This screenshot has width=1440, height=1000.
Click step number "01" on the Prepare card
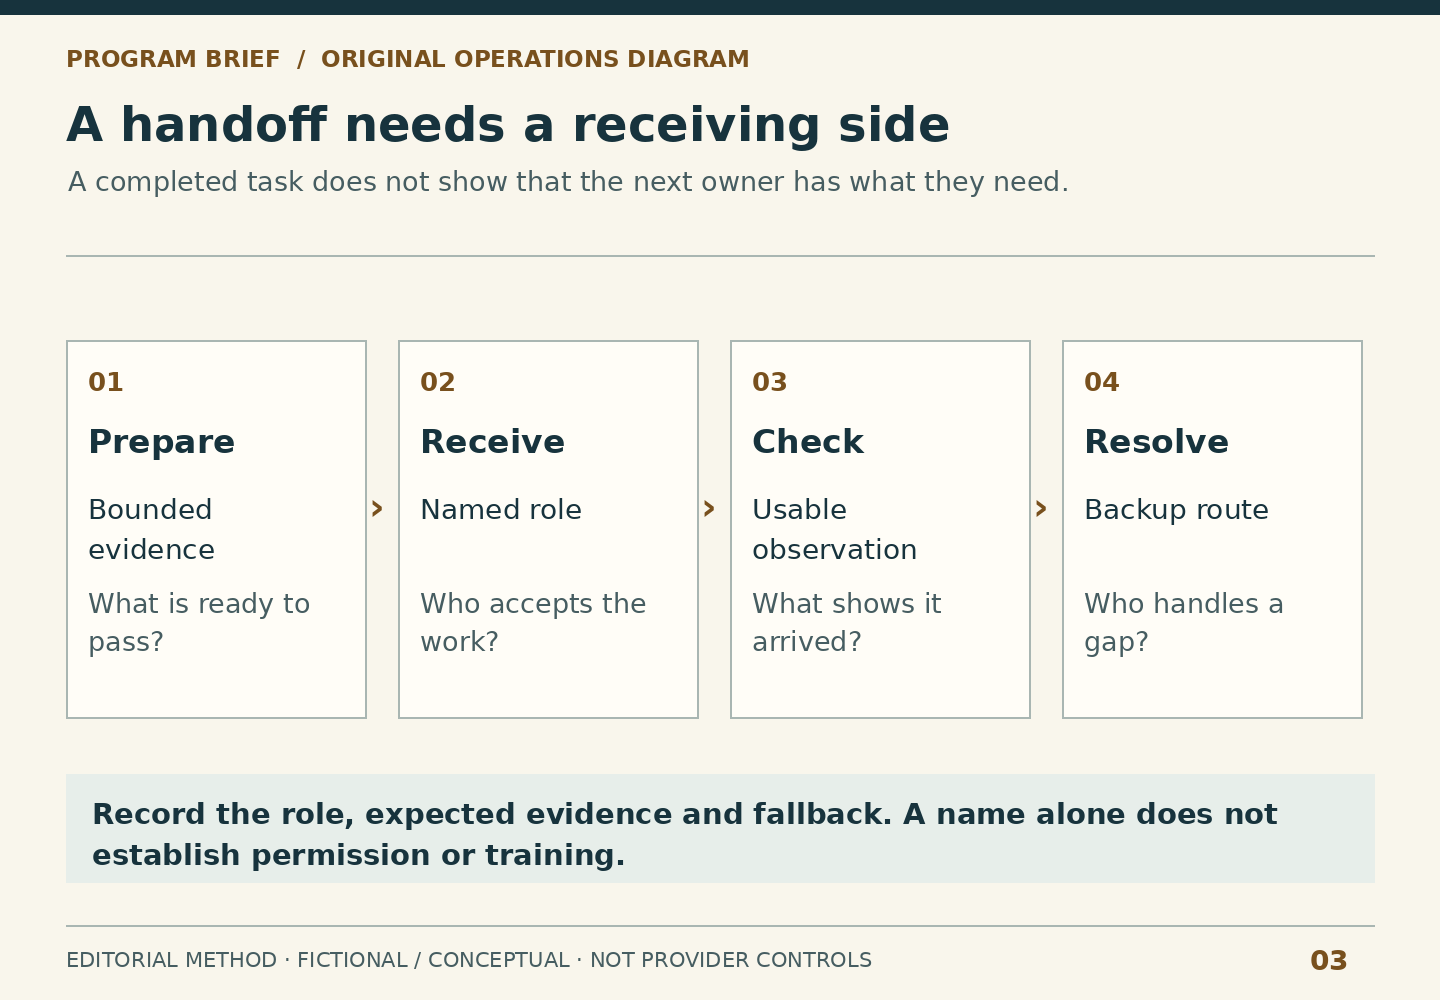106,383
